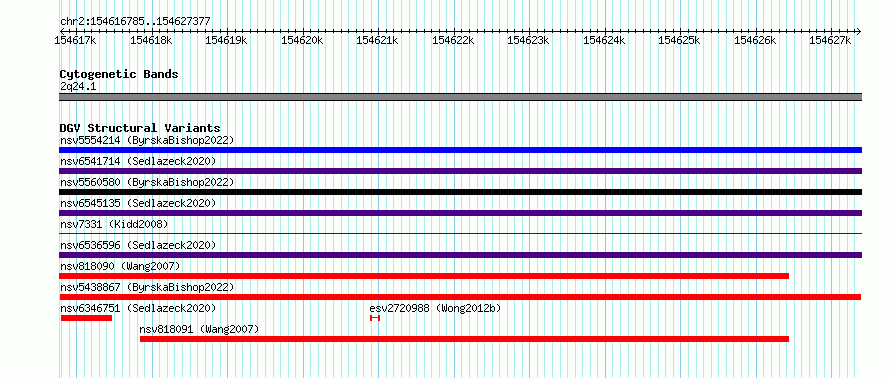Click the 154619k ruler tick label
Screen dimensions: 890x378
[x=227, y=40]
